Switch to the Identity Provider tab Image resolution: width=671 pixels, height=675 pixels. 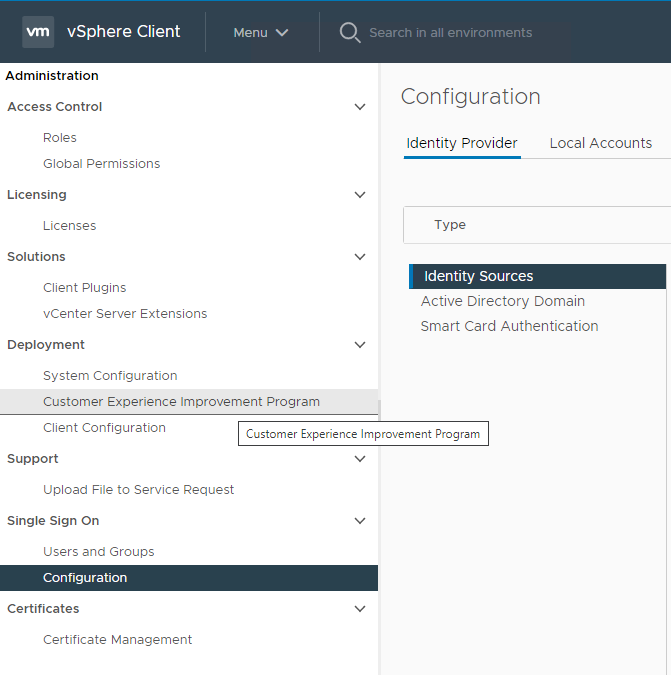tap(462, 143)
